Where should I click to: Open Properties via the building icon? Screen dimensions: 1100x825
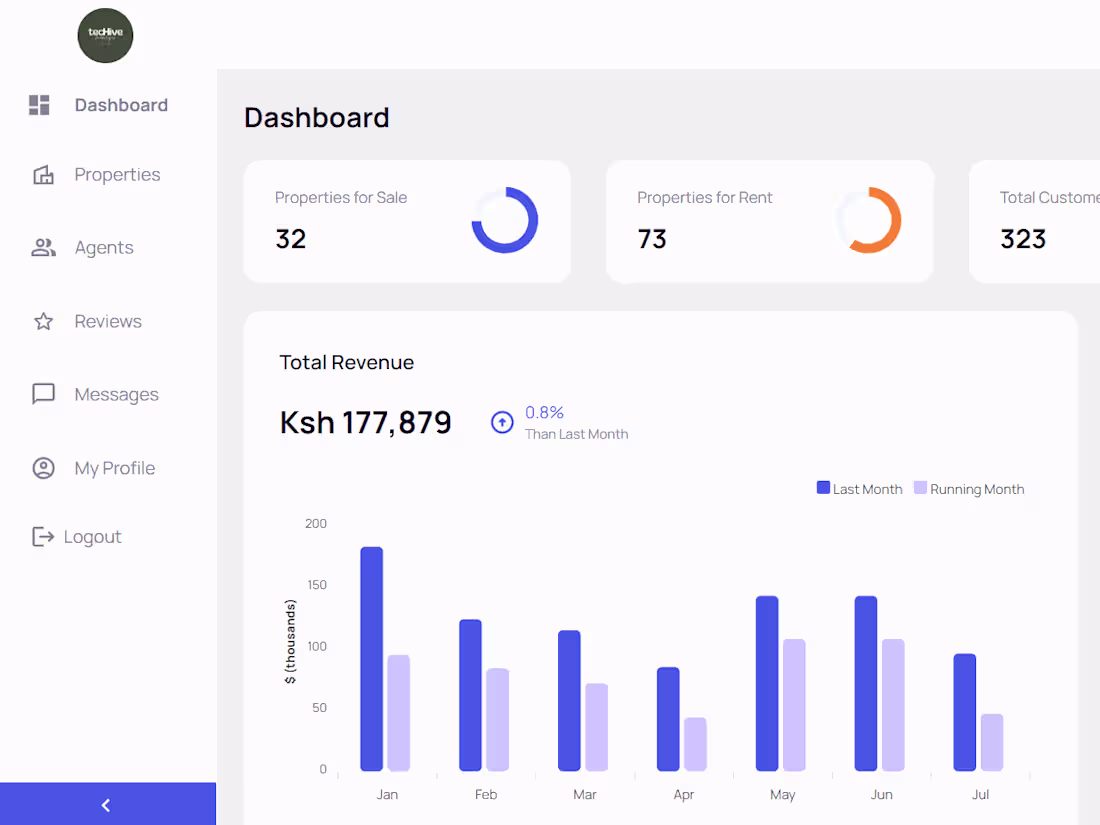[43, 175]
